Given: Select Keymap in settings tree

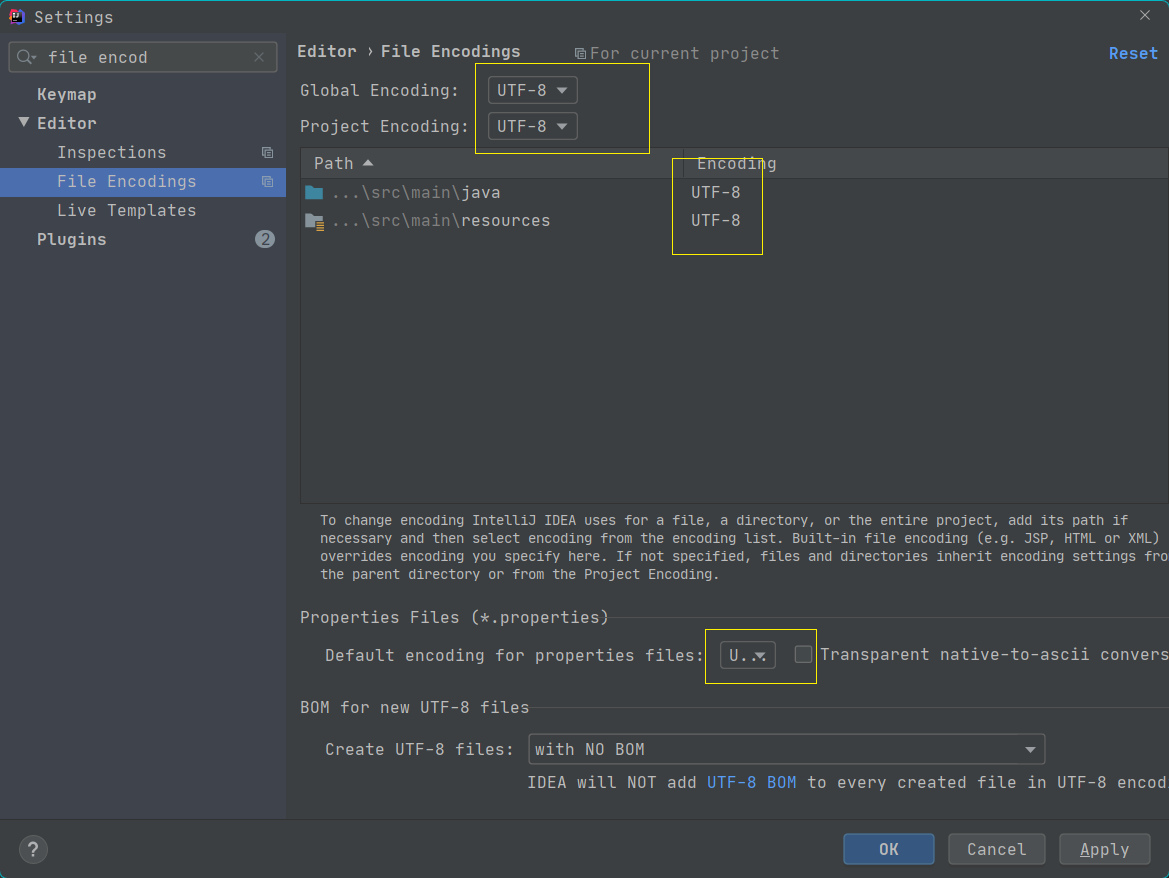Looking at the screenshot, I should tap(66, 95).
